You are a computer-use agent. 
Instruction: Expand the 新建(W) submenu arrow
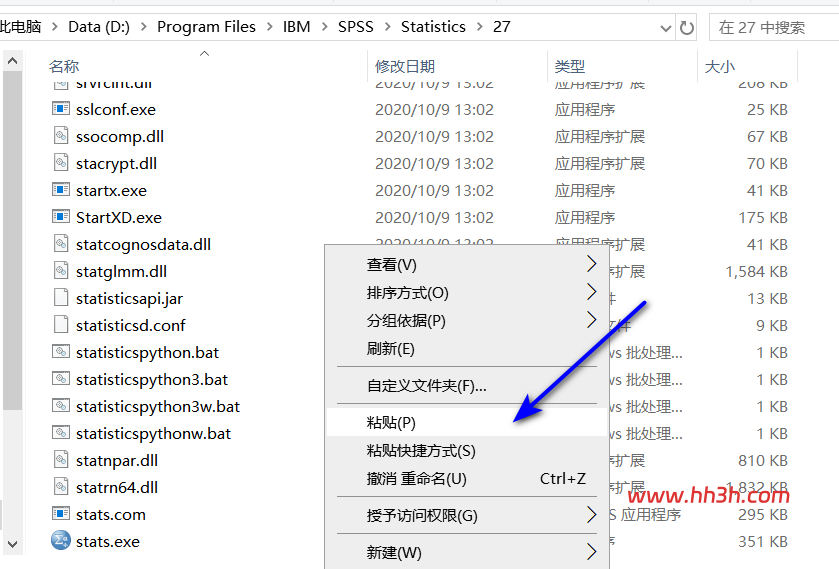[x=591, y=552]
